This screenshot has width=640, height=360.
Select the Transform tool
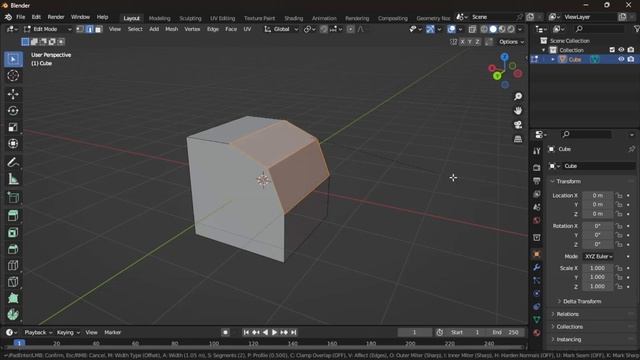[13, 144]
